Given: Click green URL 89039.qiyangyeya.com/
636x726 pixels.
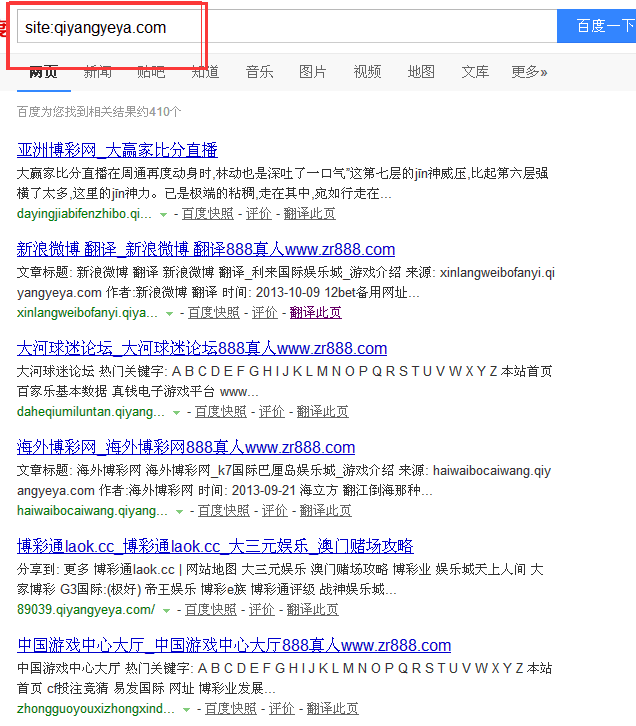Looking at the screenshot, I should click(x=86, y=610).
